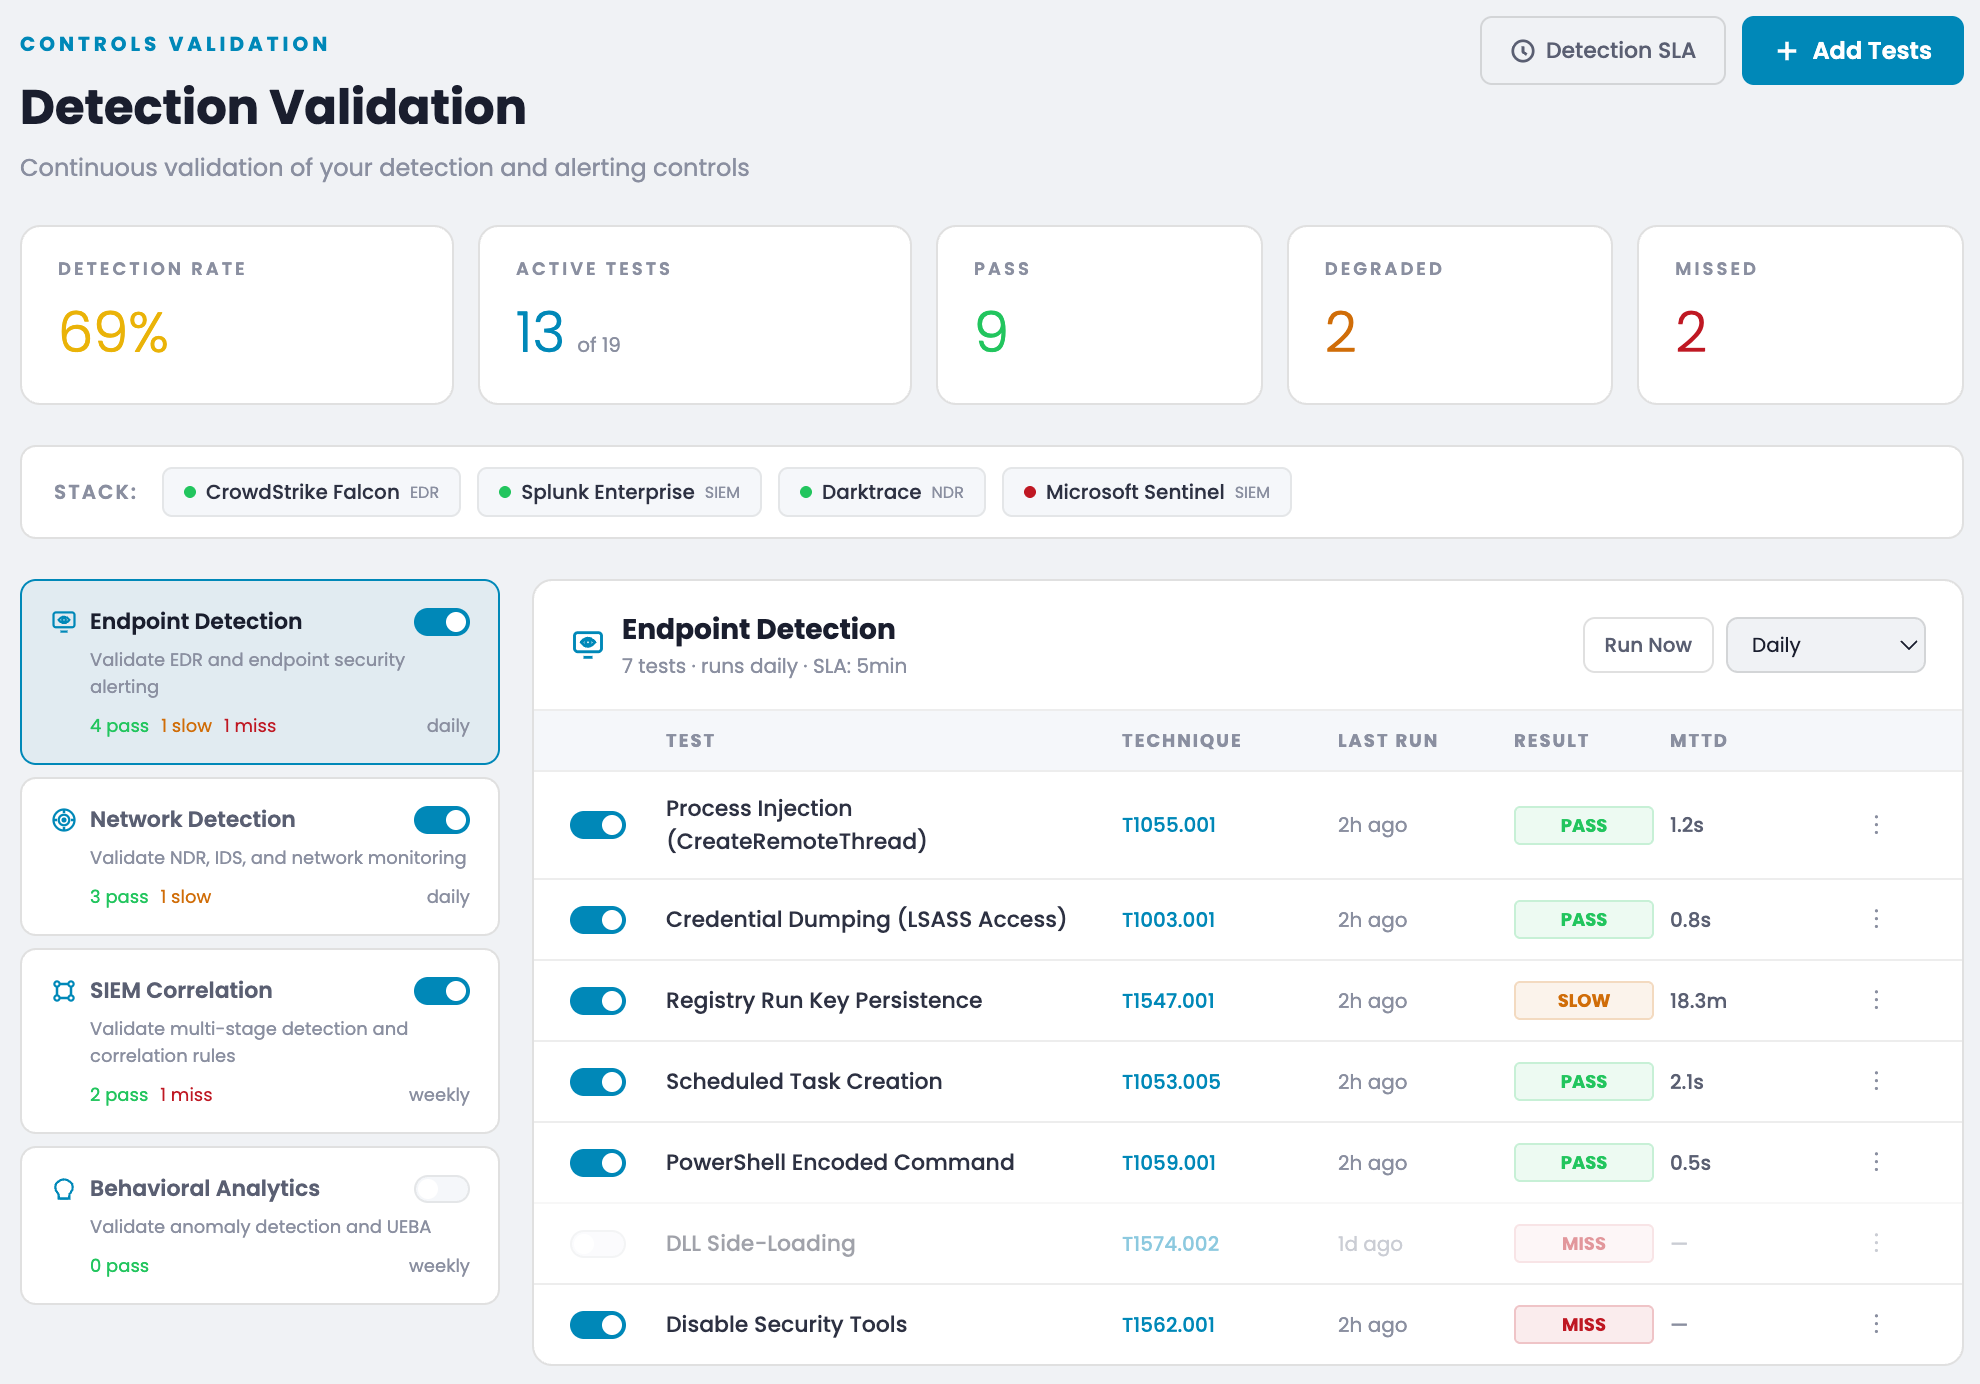Click the plus icon on Add Tests

coord(1786,51)
